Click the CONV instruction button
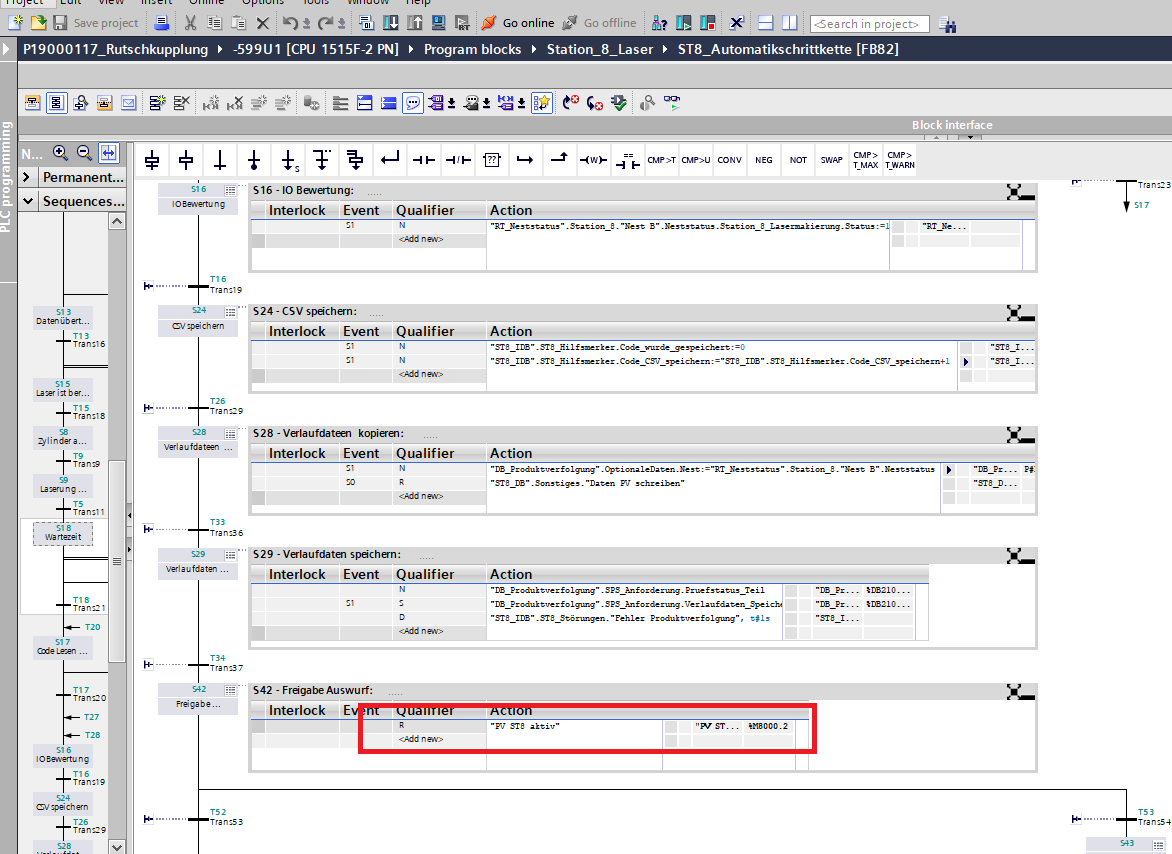Viewport: 1172px width, 854px height. [730, 160]
